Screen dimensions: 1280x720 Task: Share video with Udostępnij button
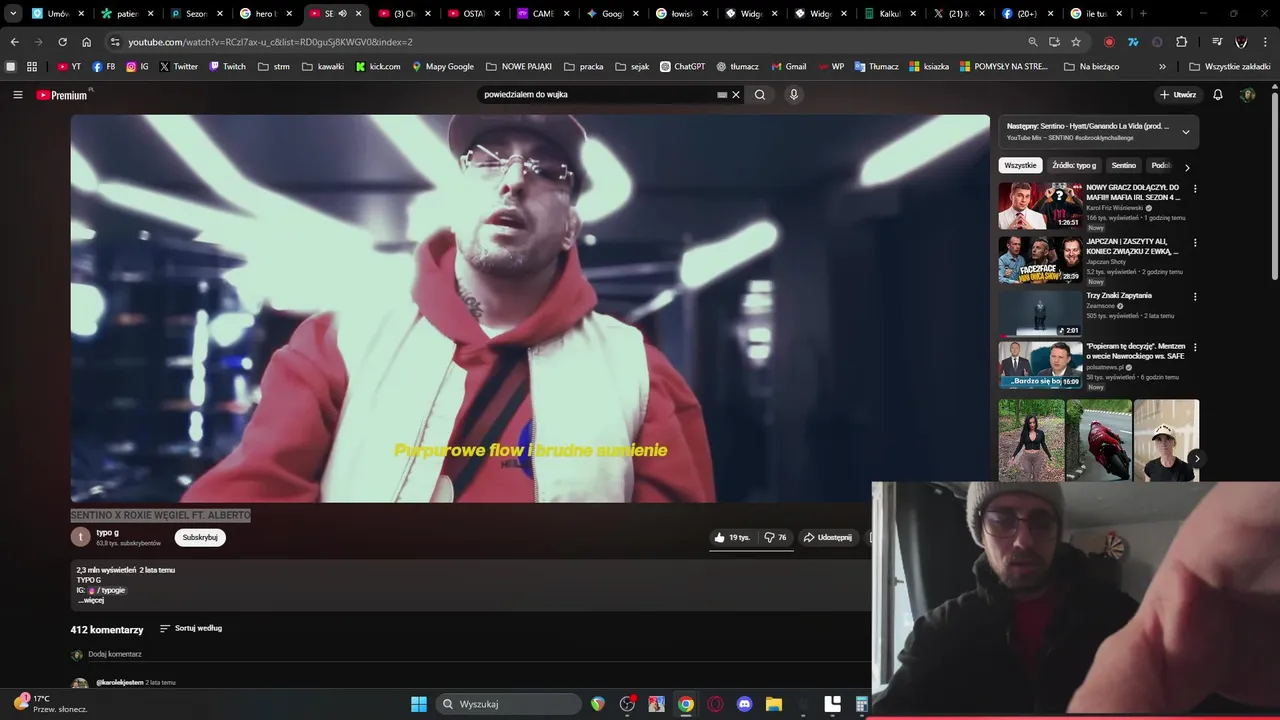tap(827, 537)
